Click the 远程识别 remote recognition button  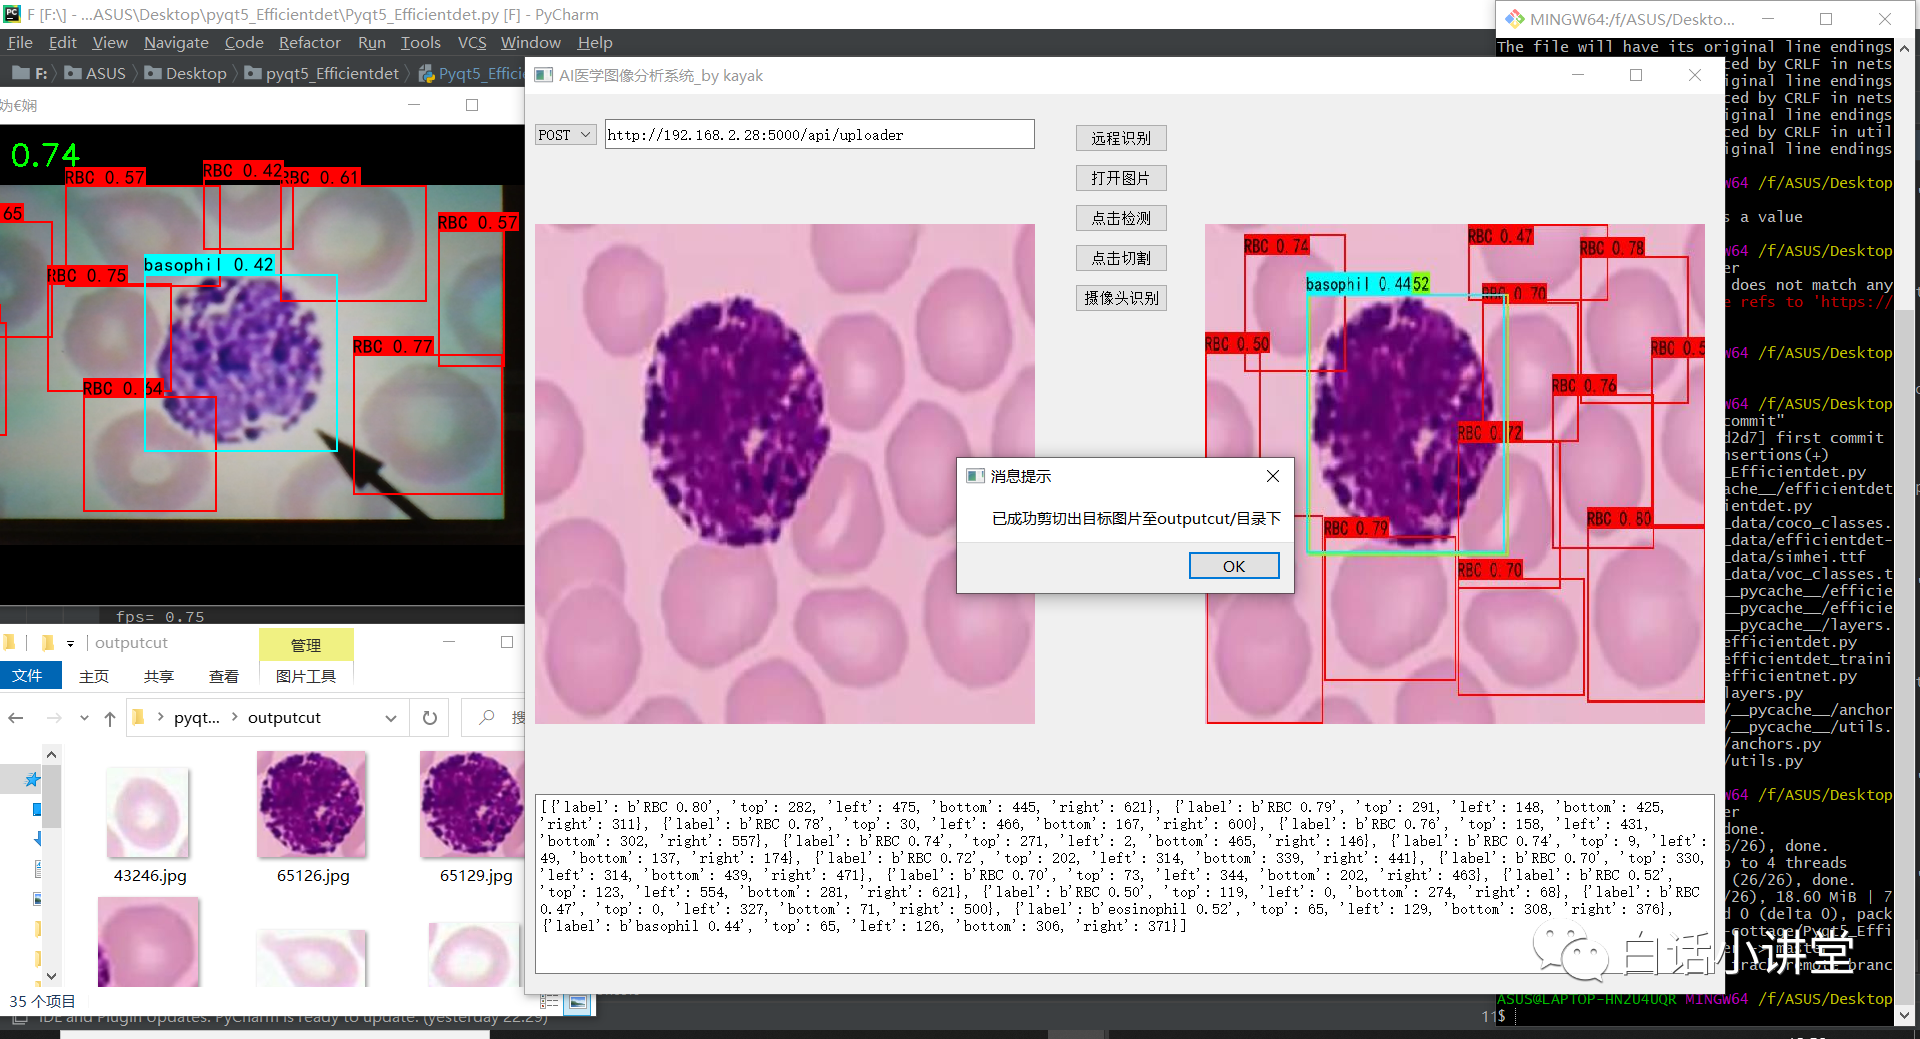pyautogui.click(x=1121, y=138)
